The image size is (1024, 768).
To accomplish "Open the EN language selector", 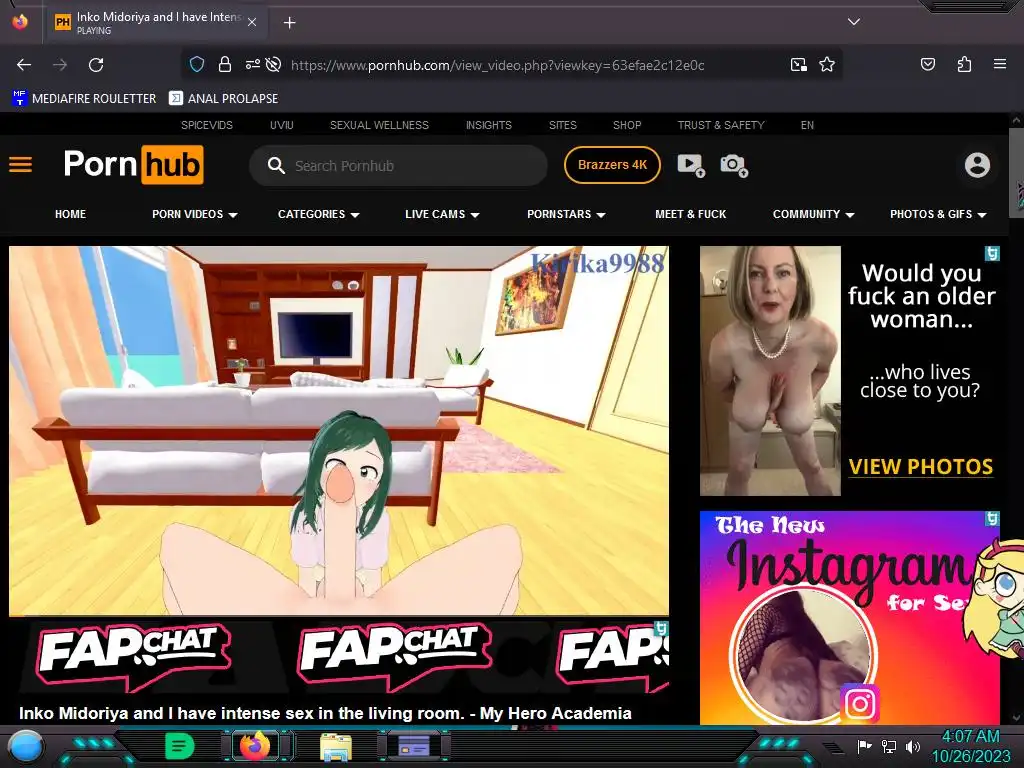I will click(807, 125).
